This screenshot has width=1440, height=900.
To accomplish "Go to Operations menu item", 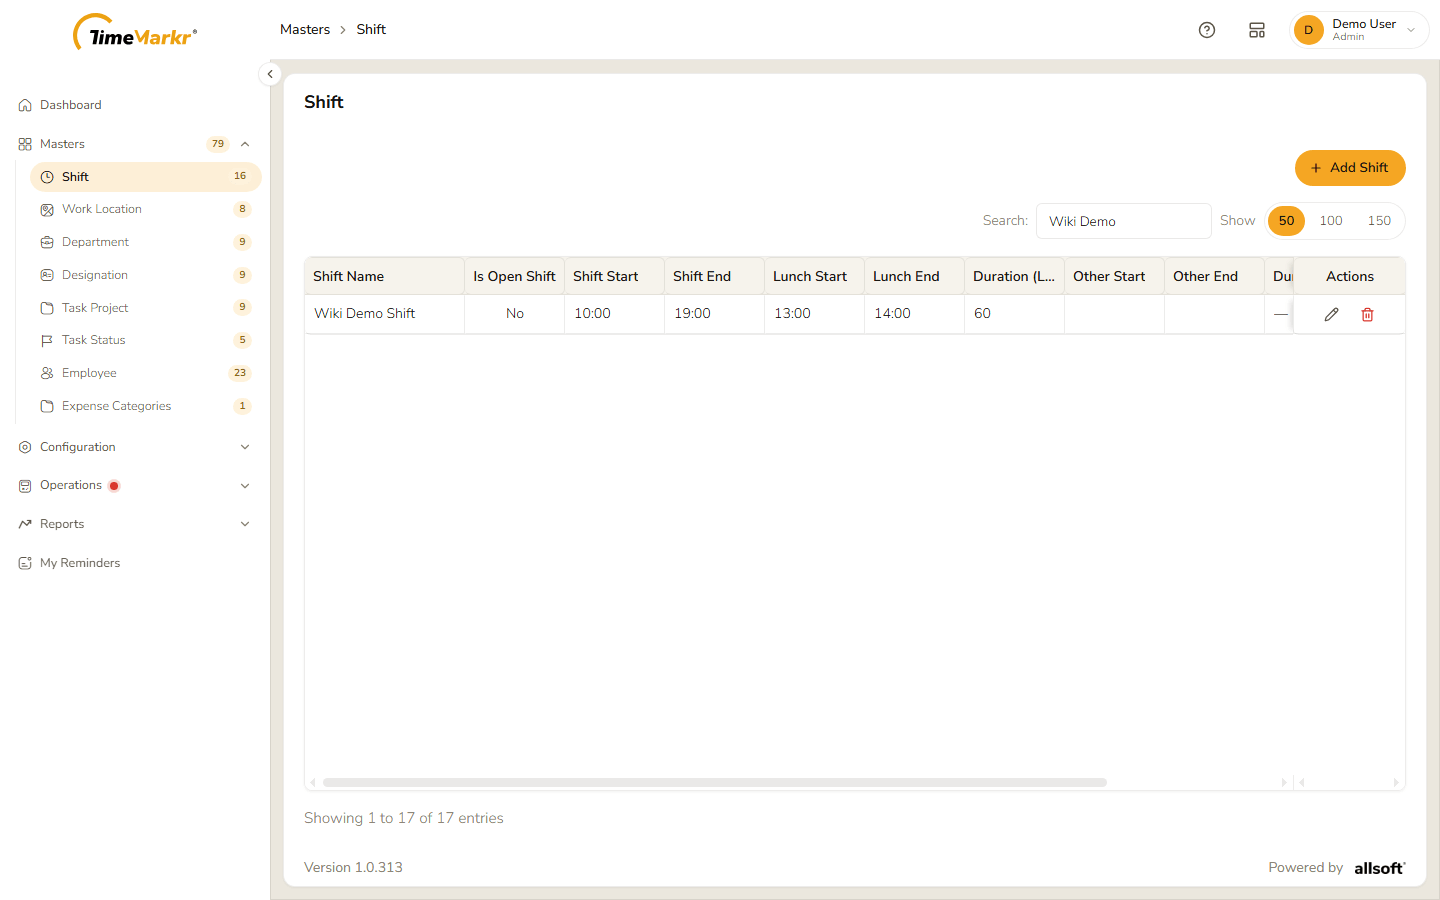I will (135, 486).
